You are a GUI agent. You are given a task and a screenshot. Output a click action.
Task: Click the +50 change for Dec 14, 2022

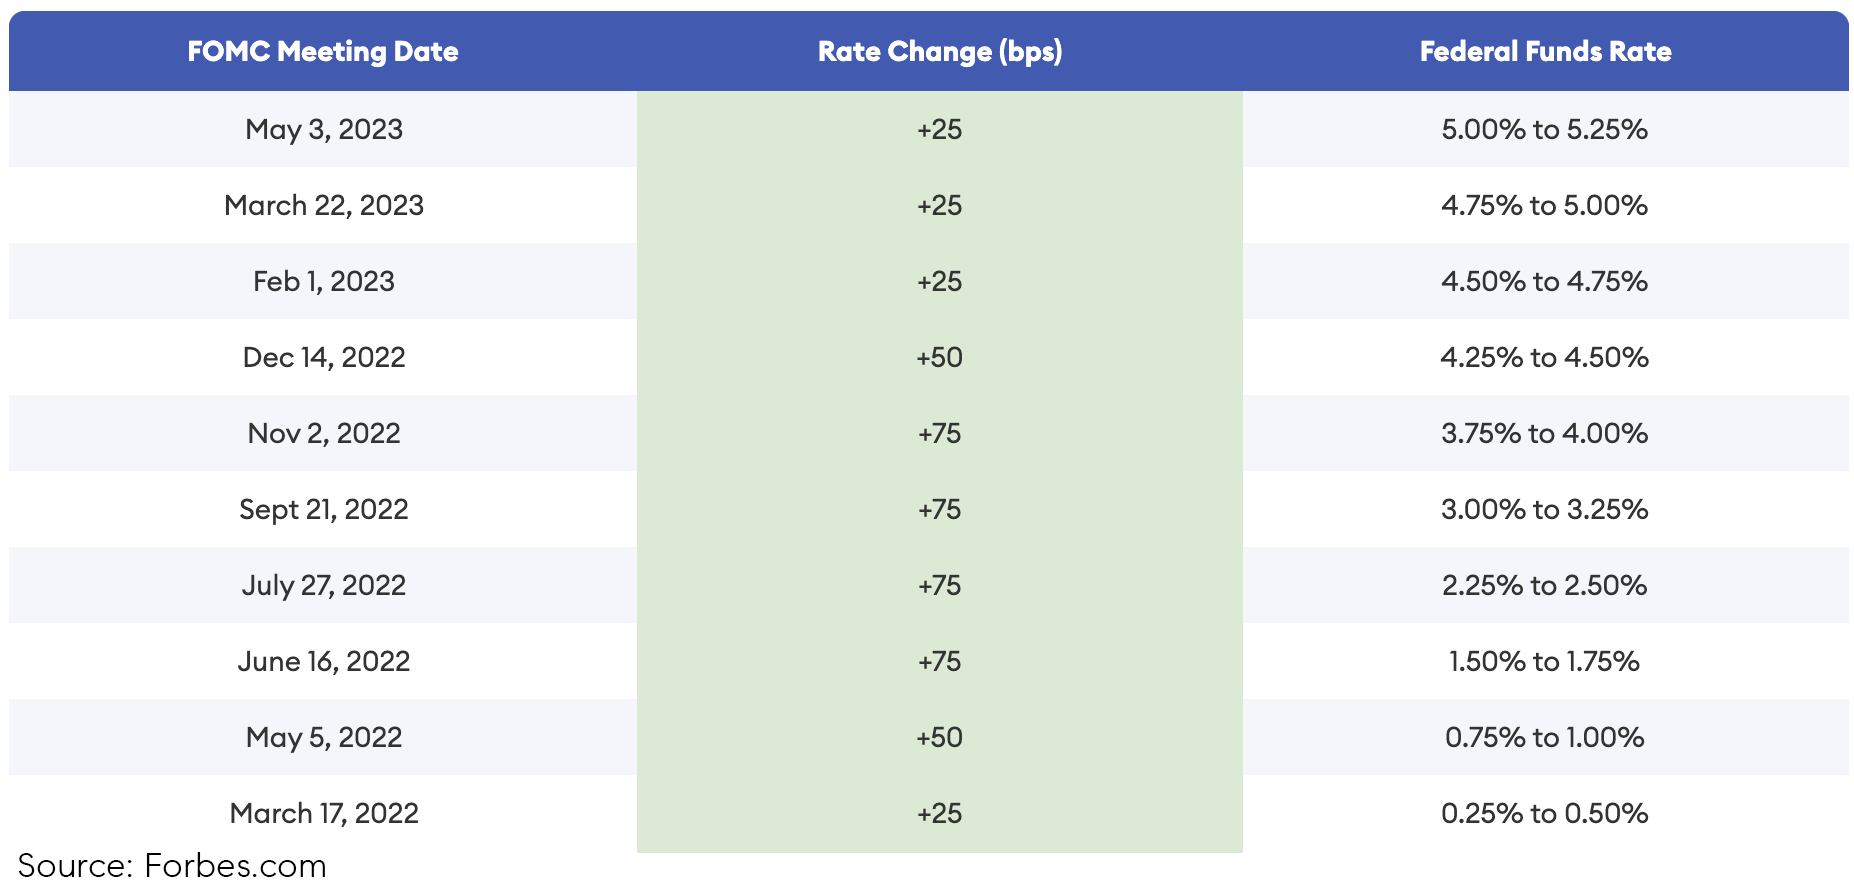(939, 358)
